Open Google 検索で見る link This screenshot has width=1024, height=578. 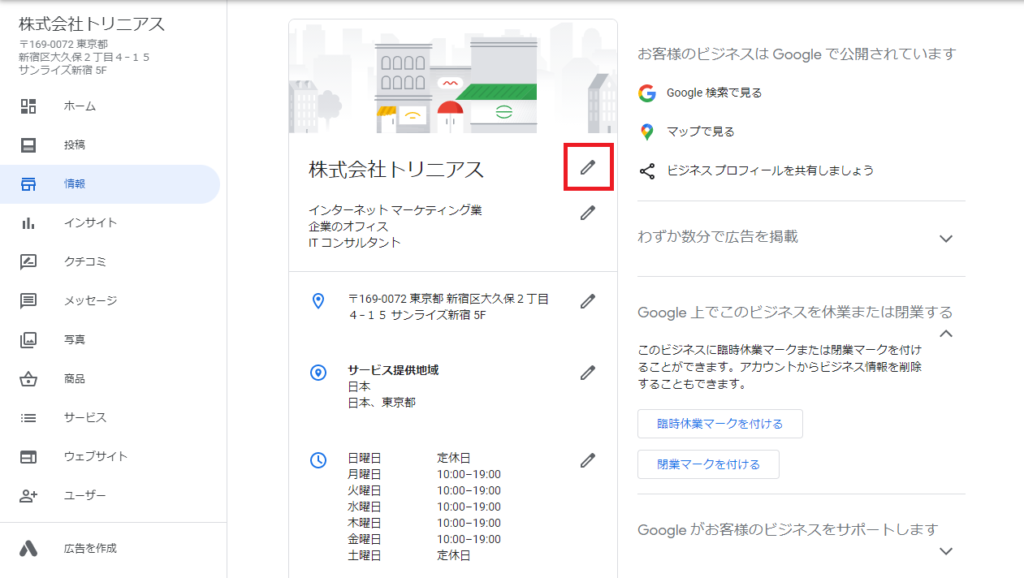coord(714,93)
